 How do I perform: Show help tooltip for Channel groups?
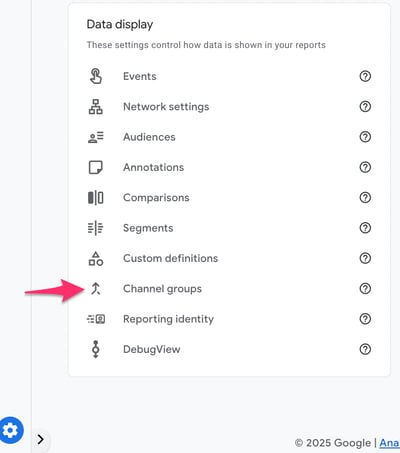[365, 289]
